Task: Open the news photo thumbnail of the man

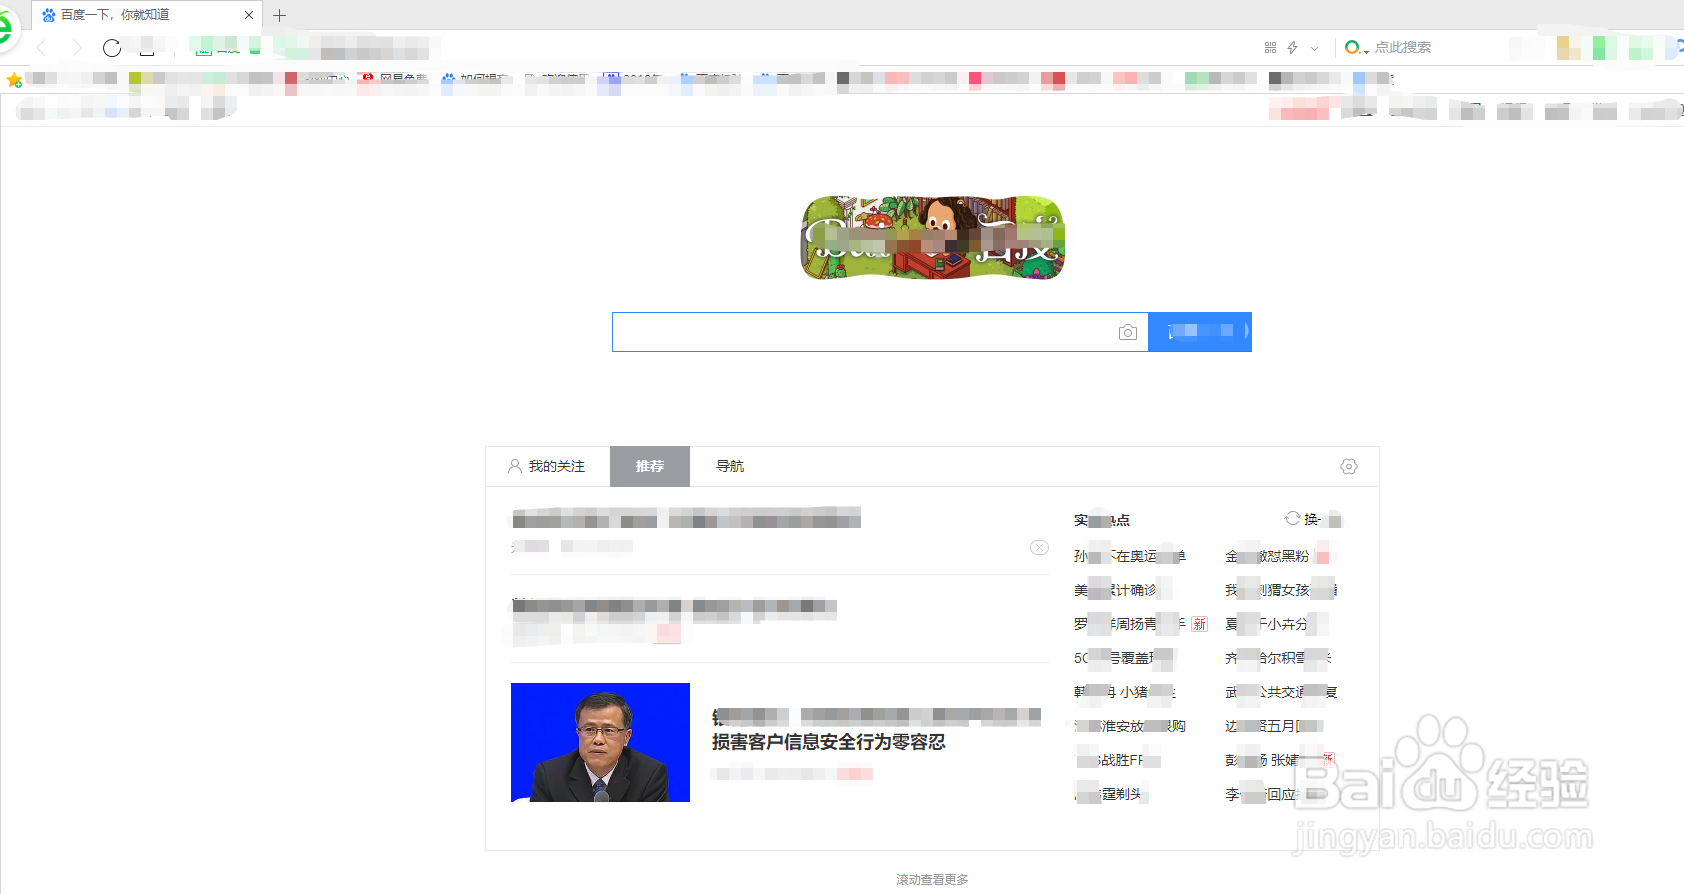Action: [x=600, y=742]
